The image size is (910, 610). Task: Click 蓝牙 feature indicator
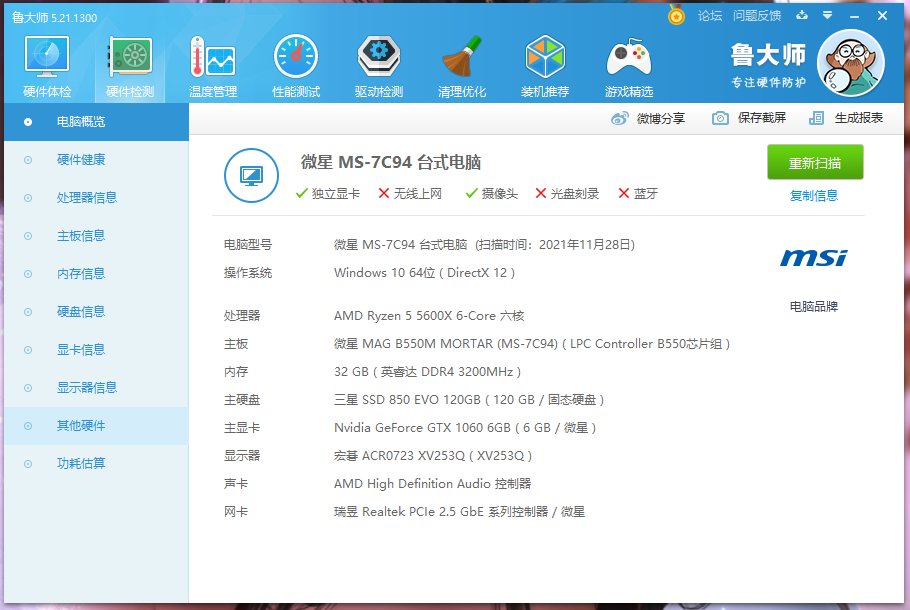coord(638,193)
